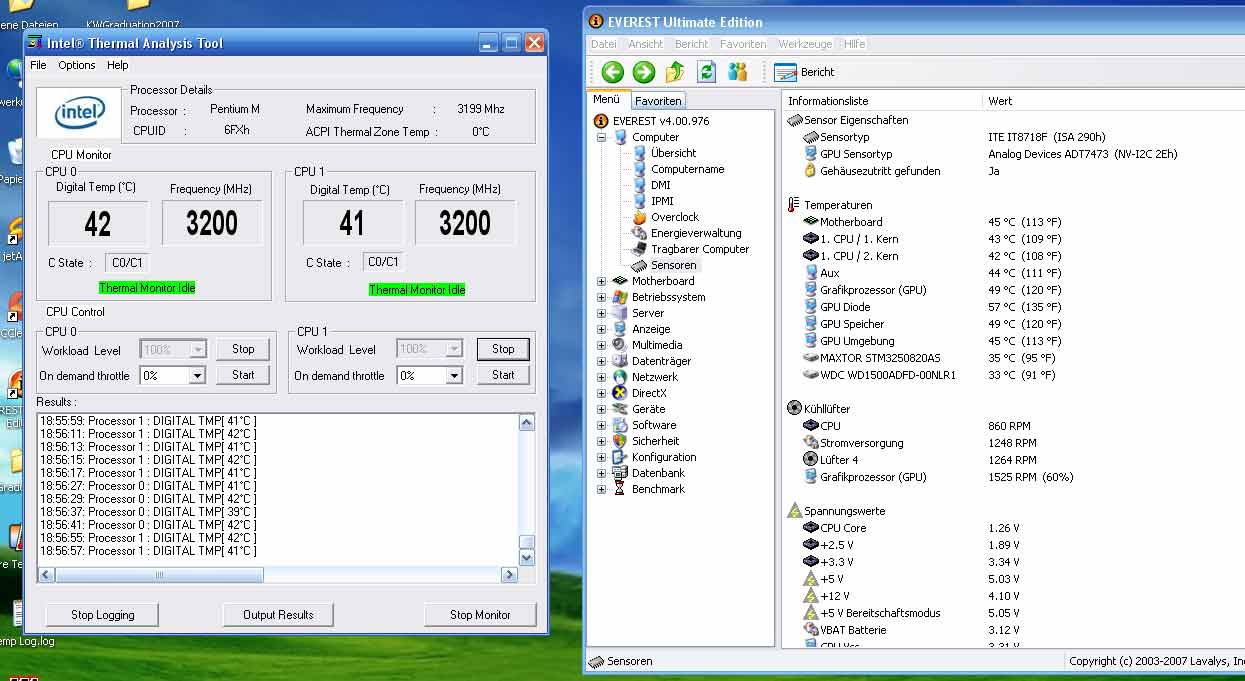Click the Anzeige icon in the tree
This screenshot has height=681, width=1245.
pos(621,329)
